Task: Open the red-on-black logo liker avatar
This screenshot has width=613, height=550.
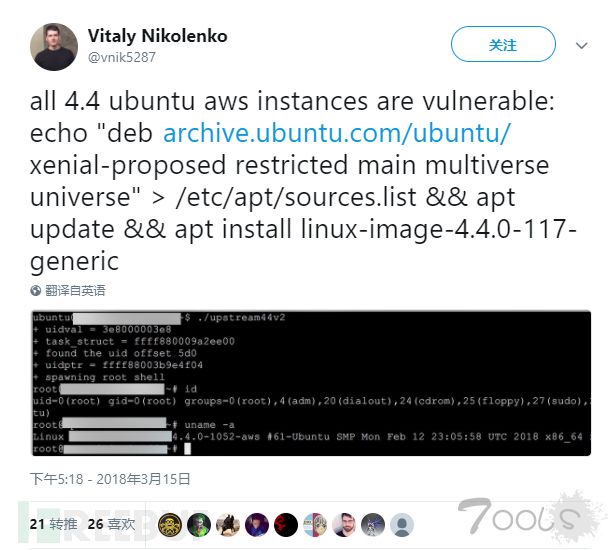Action: [286, 525]
